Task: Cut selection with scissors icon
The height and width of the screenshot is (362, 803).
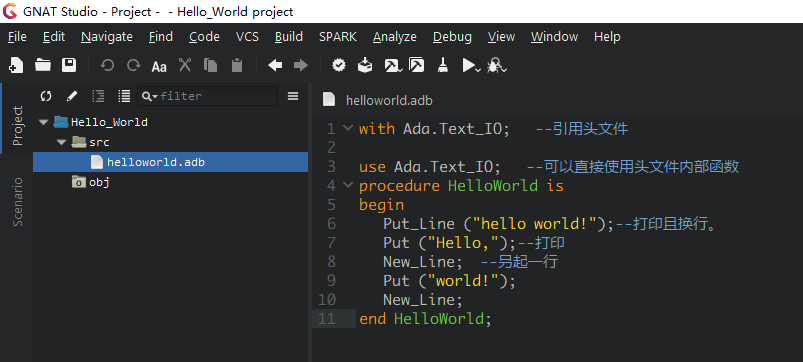Action: click(185, 65)
